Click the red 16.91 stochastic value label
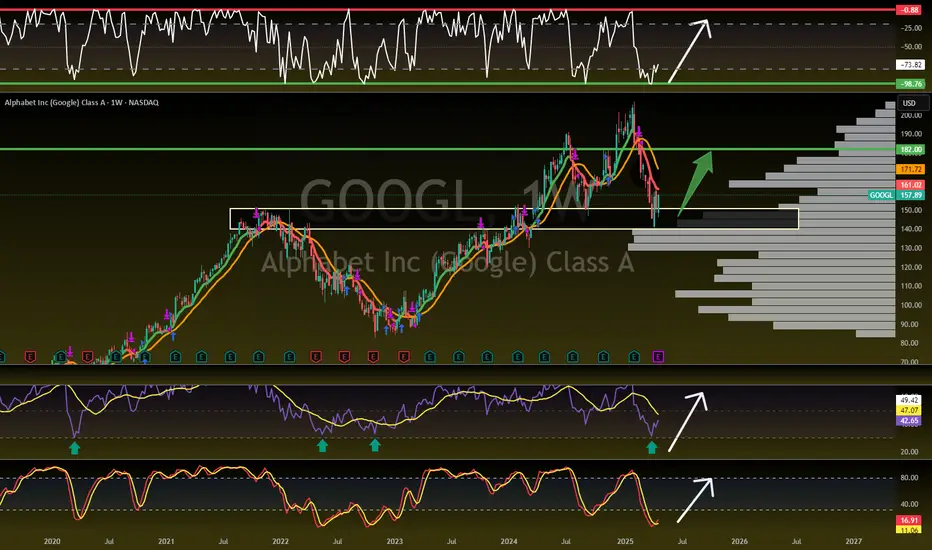The image size is (932, 550). coord(909,520)
